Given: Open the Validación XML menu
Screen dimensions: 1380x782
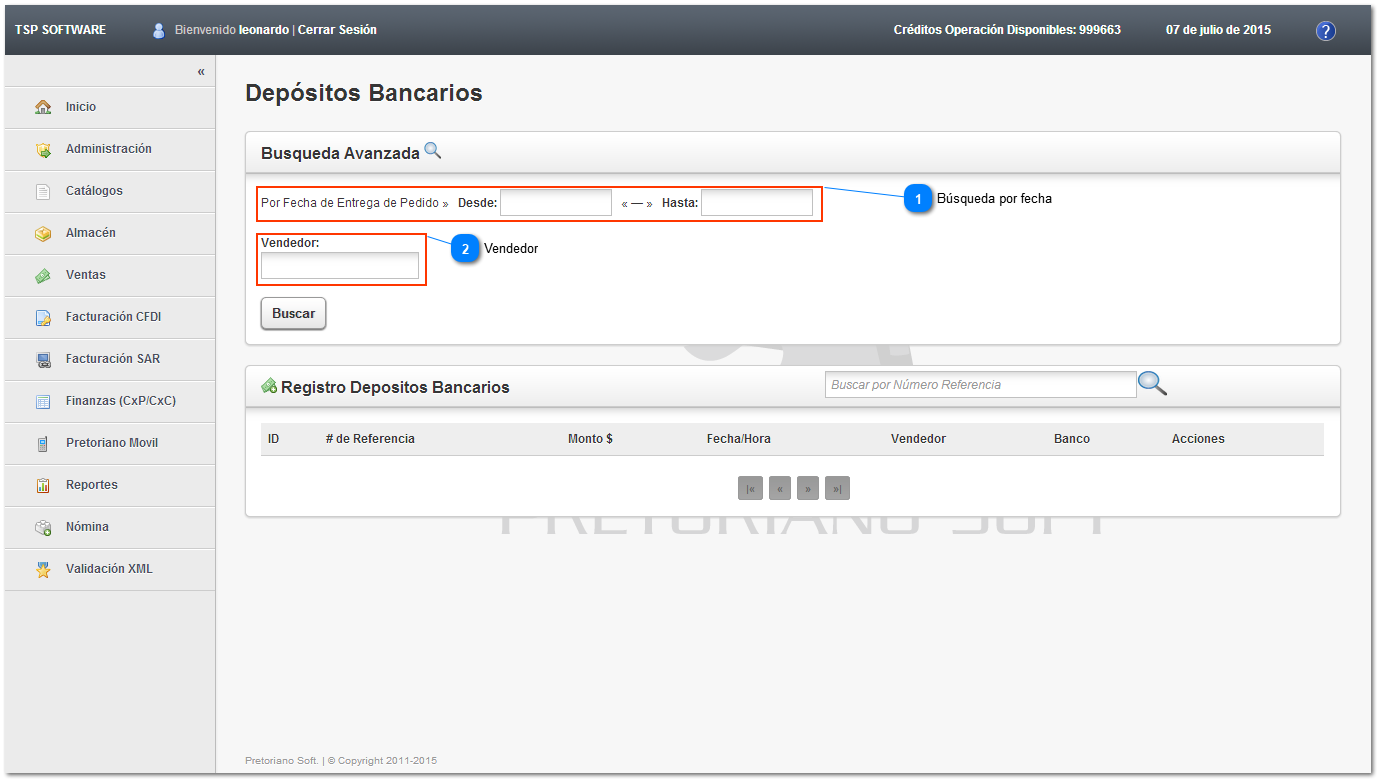Looking at the screenshot, I should [x=110, y=569].
